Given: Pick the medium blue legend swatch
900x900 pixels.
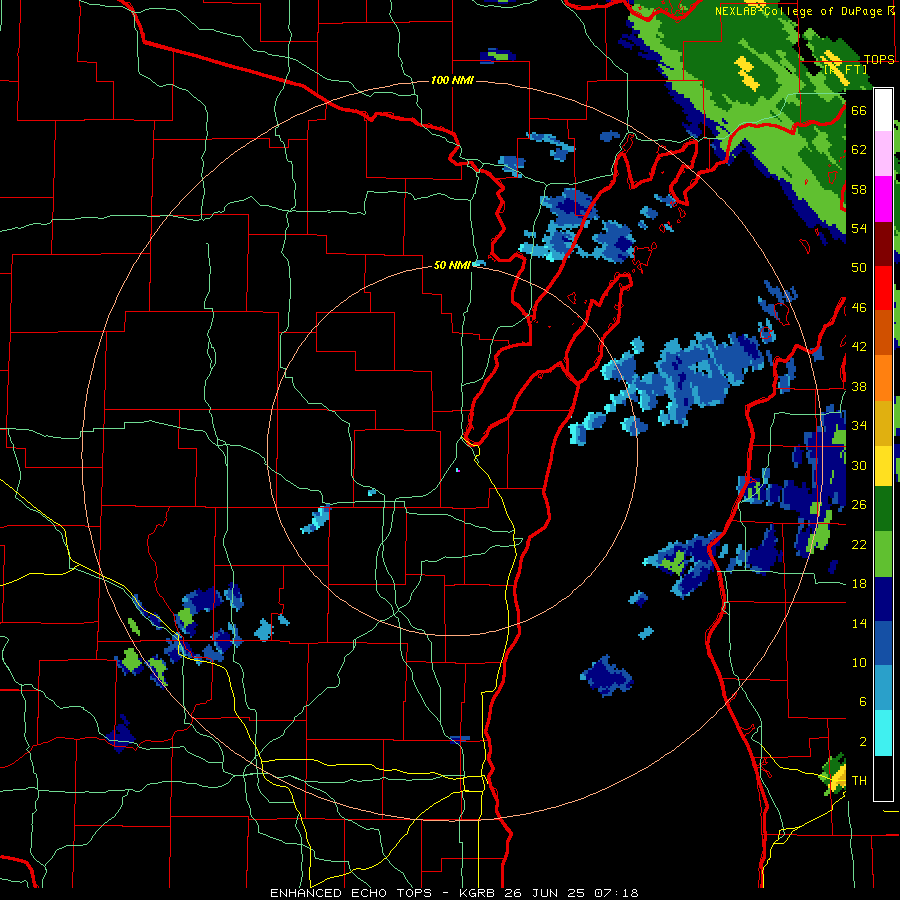Looking at the screenshot, I should [883, 643].
